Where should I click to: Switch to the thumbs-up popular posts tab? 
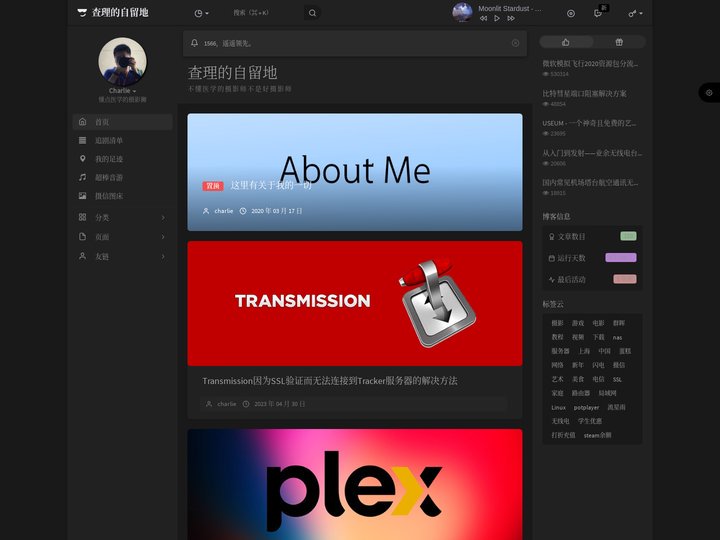(566, 42)
